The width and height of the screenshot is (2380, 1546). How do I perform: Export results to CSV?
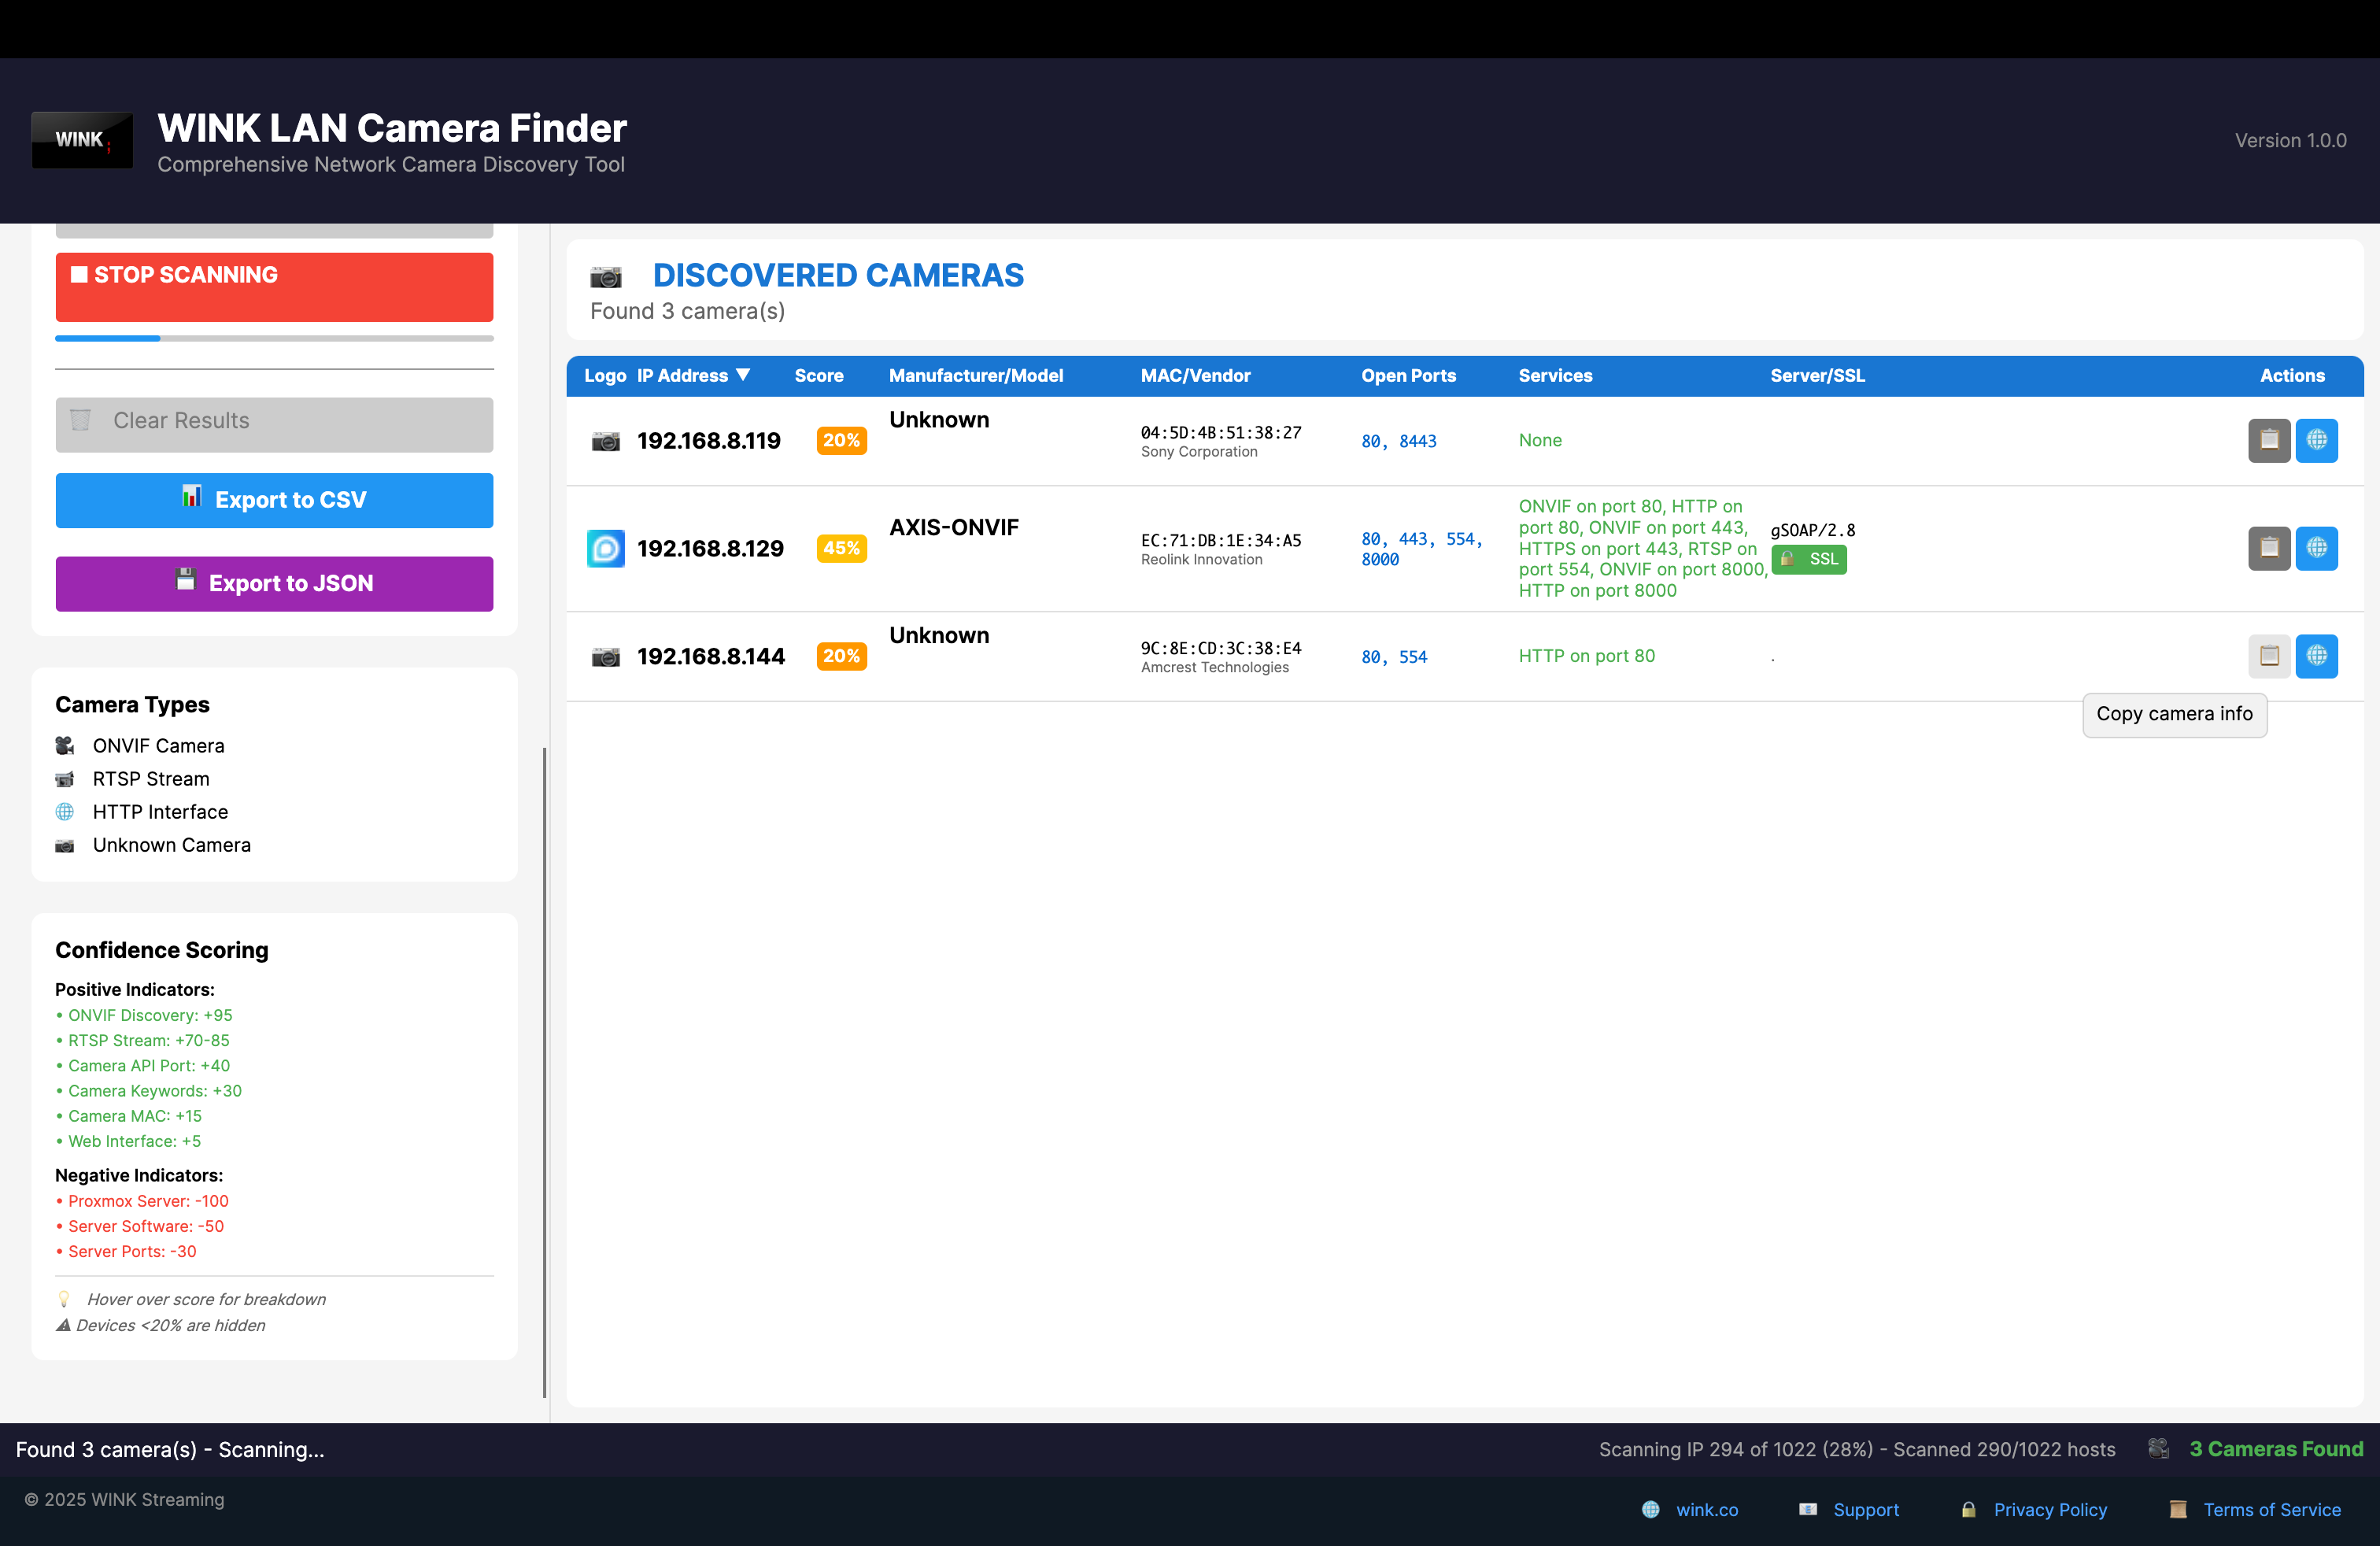(x=274, y=500)
